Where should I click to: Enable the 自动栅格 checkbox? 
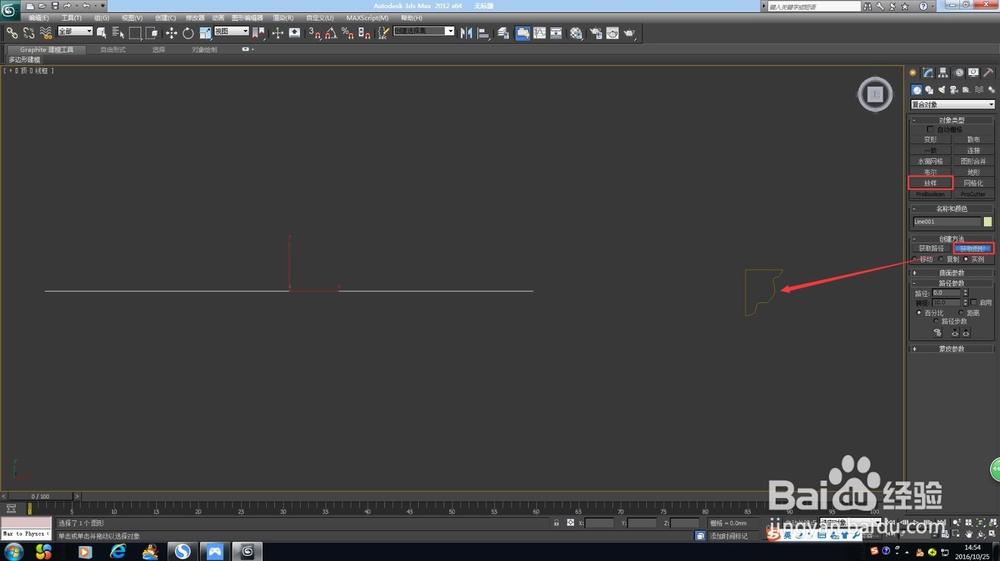(x=930, y=129)
